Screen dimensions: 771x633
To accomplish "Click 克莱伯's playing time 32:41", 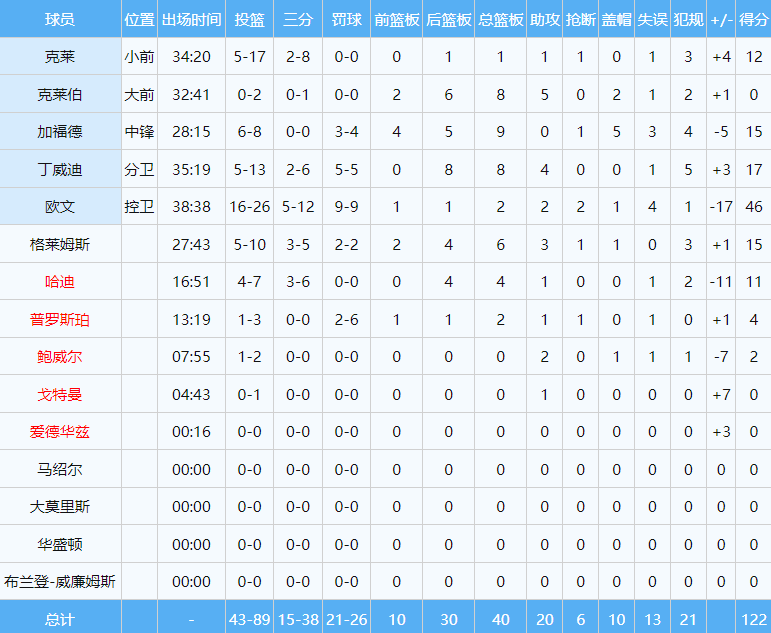I will coord(191,94).
